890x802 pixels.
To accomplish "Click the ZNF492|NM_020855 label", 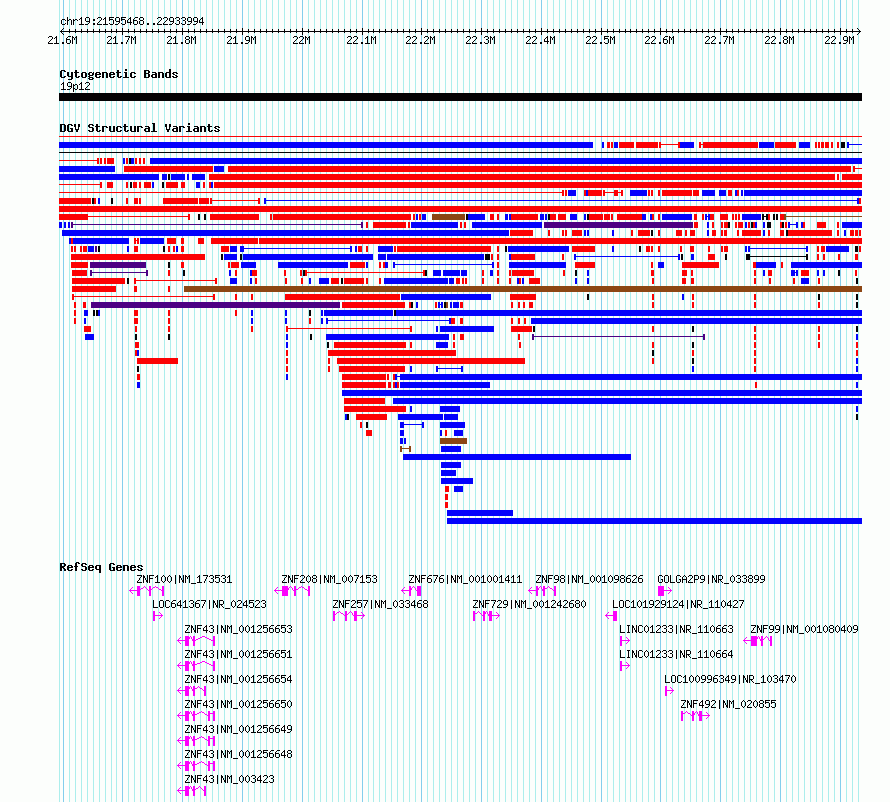I will [728, 704].
